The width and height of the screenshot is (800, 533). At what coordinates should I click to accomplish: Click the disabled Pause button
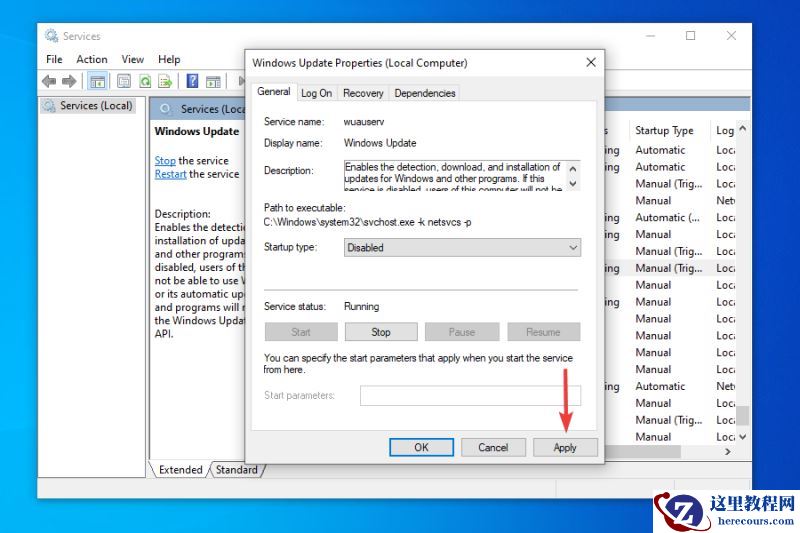[x=462, y=332]
